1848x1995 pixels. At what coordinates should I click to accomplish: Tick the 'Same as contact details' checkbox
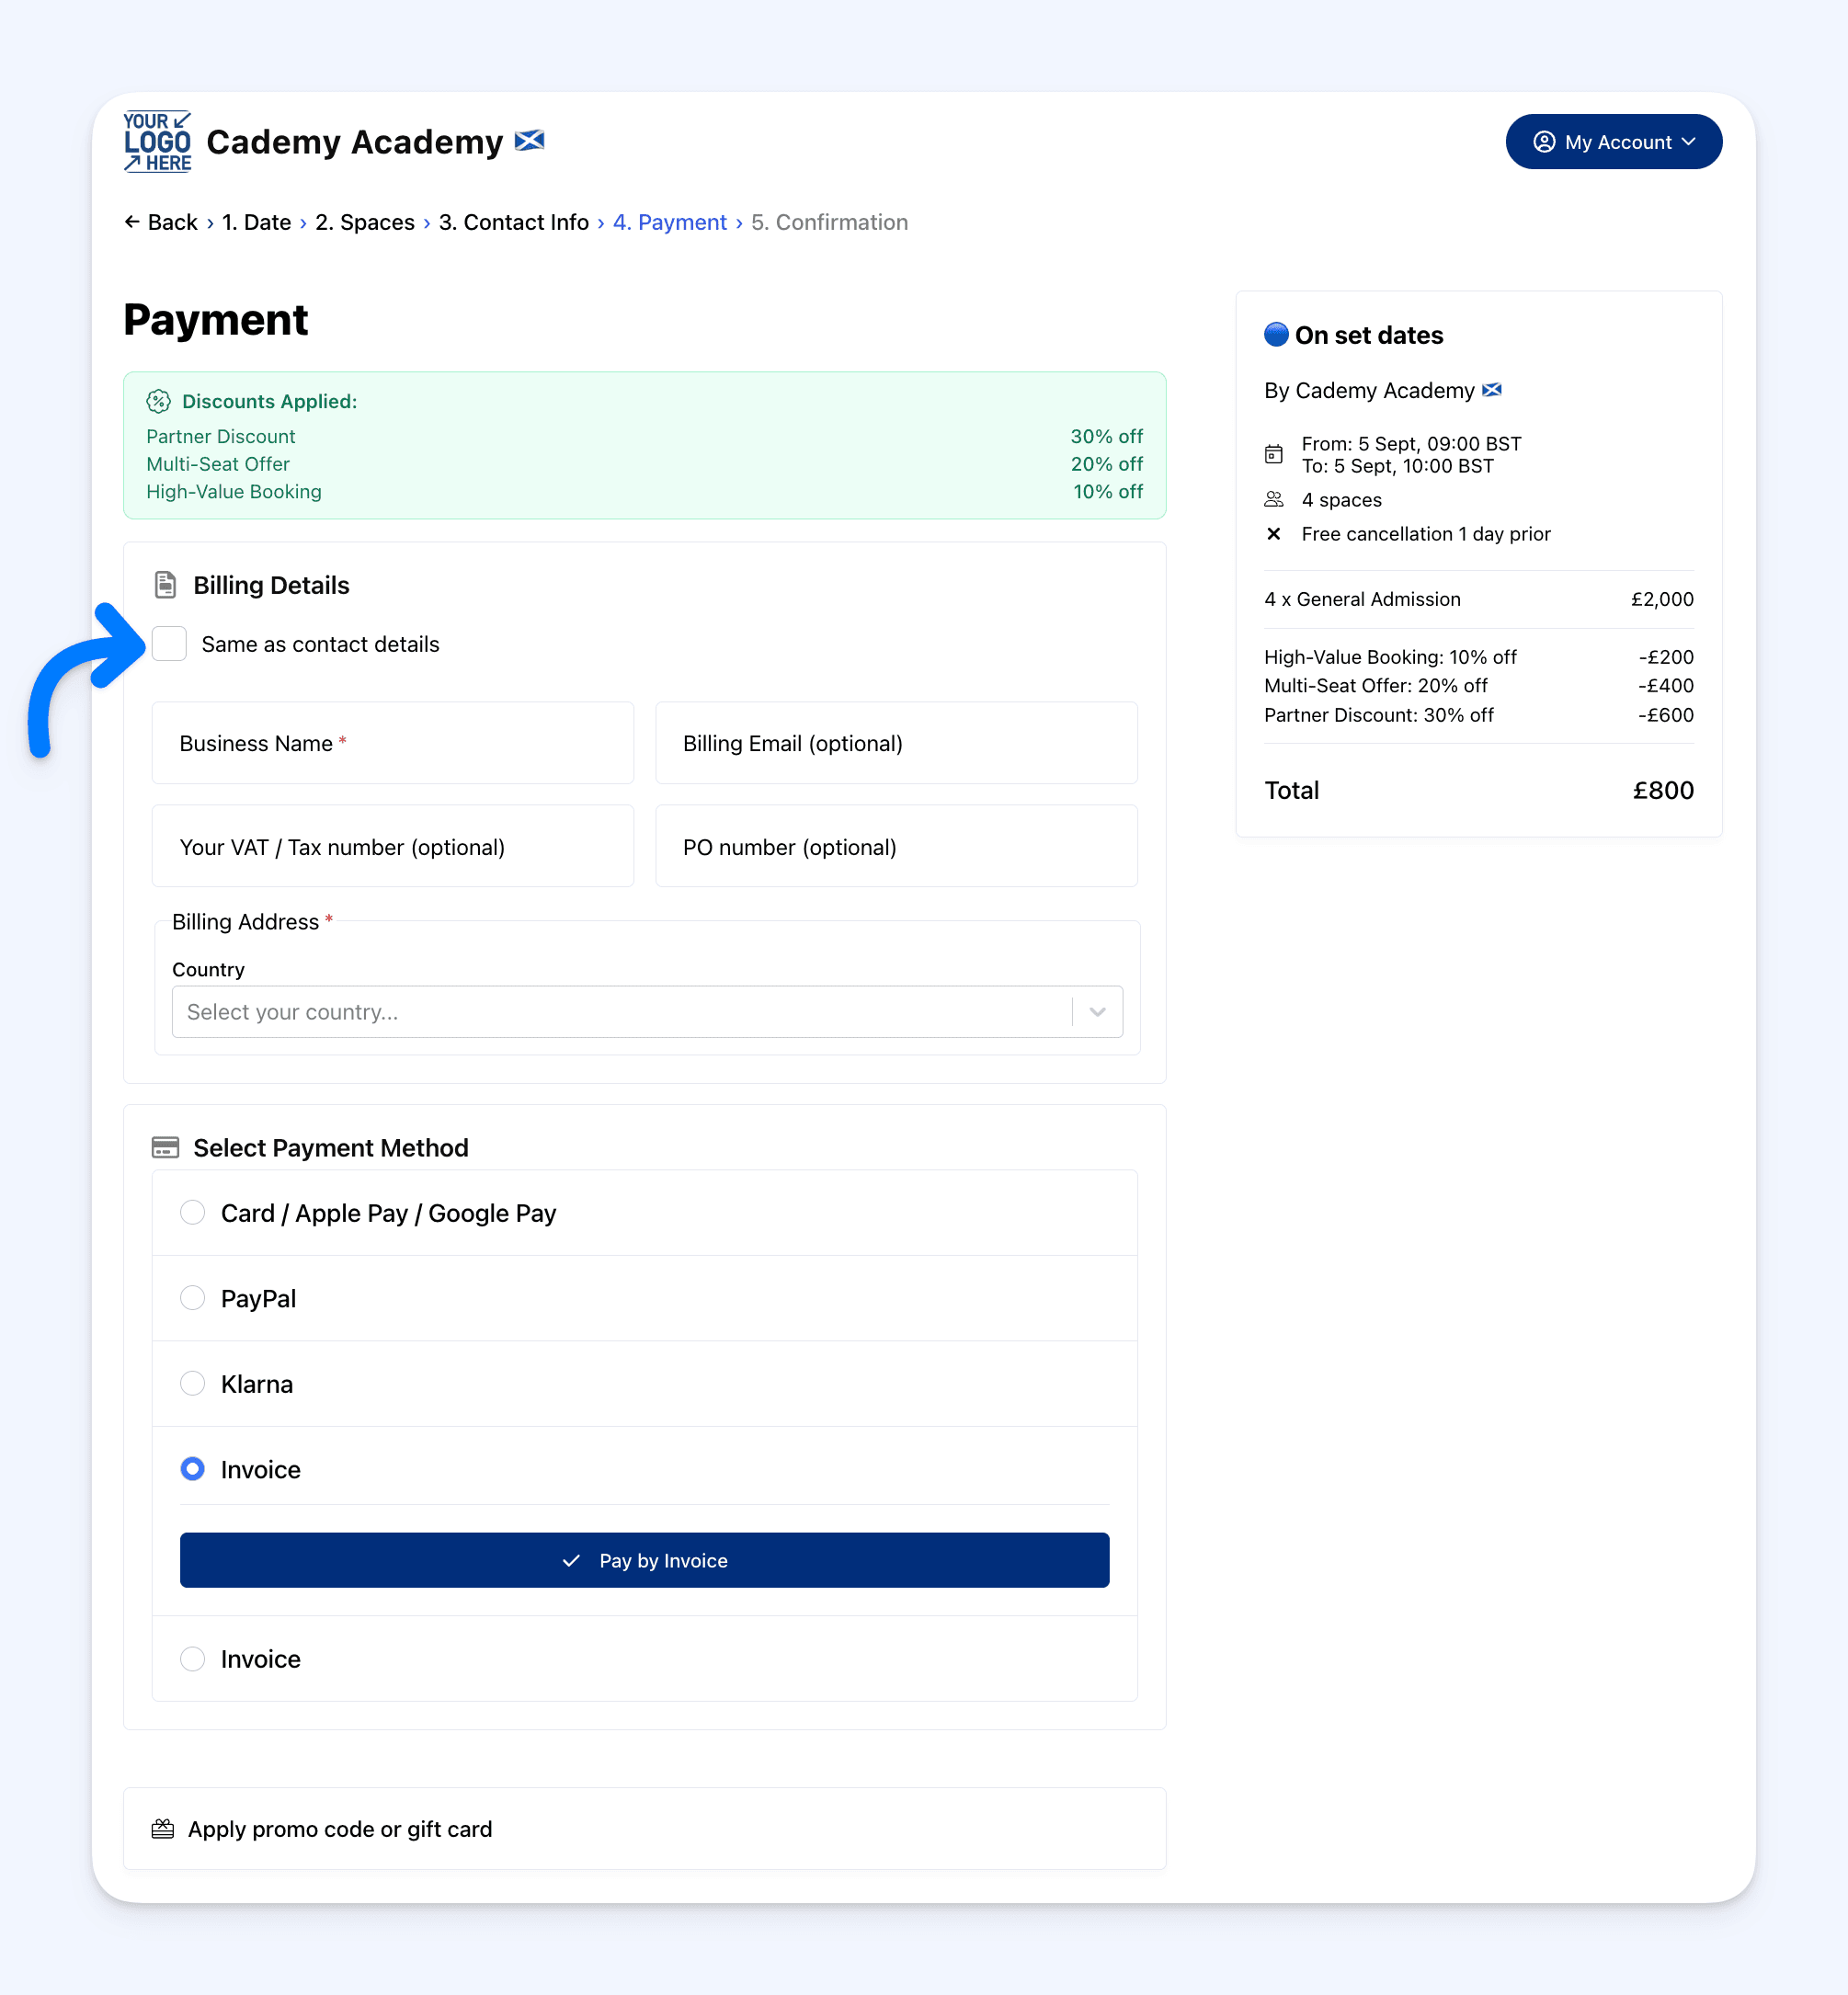tap(169, 644)
